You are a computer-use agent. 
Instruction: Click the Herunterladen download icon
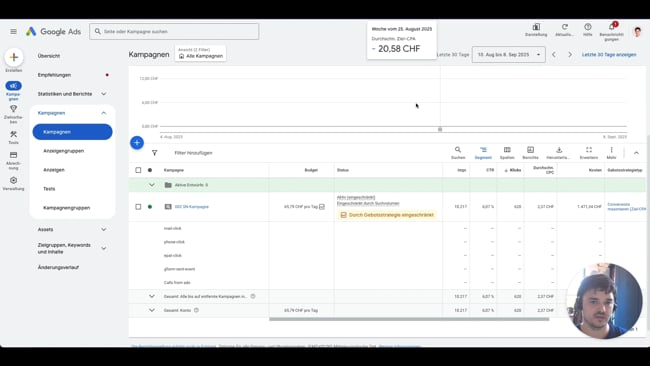pyautogui.click(x=559, y=150)
